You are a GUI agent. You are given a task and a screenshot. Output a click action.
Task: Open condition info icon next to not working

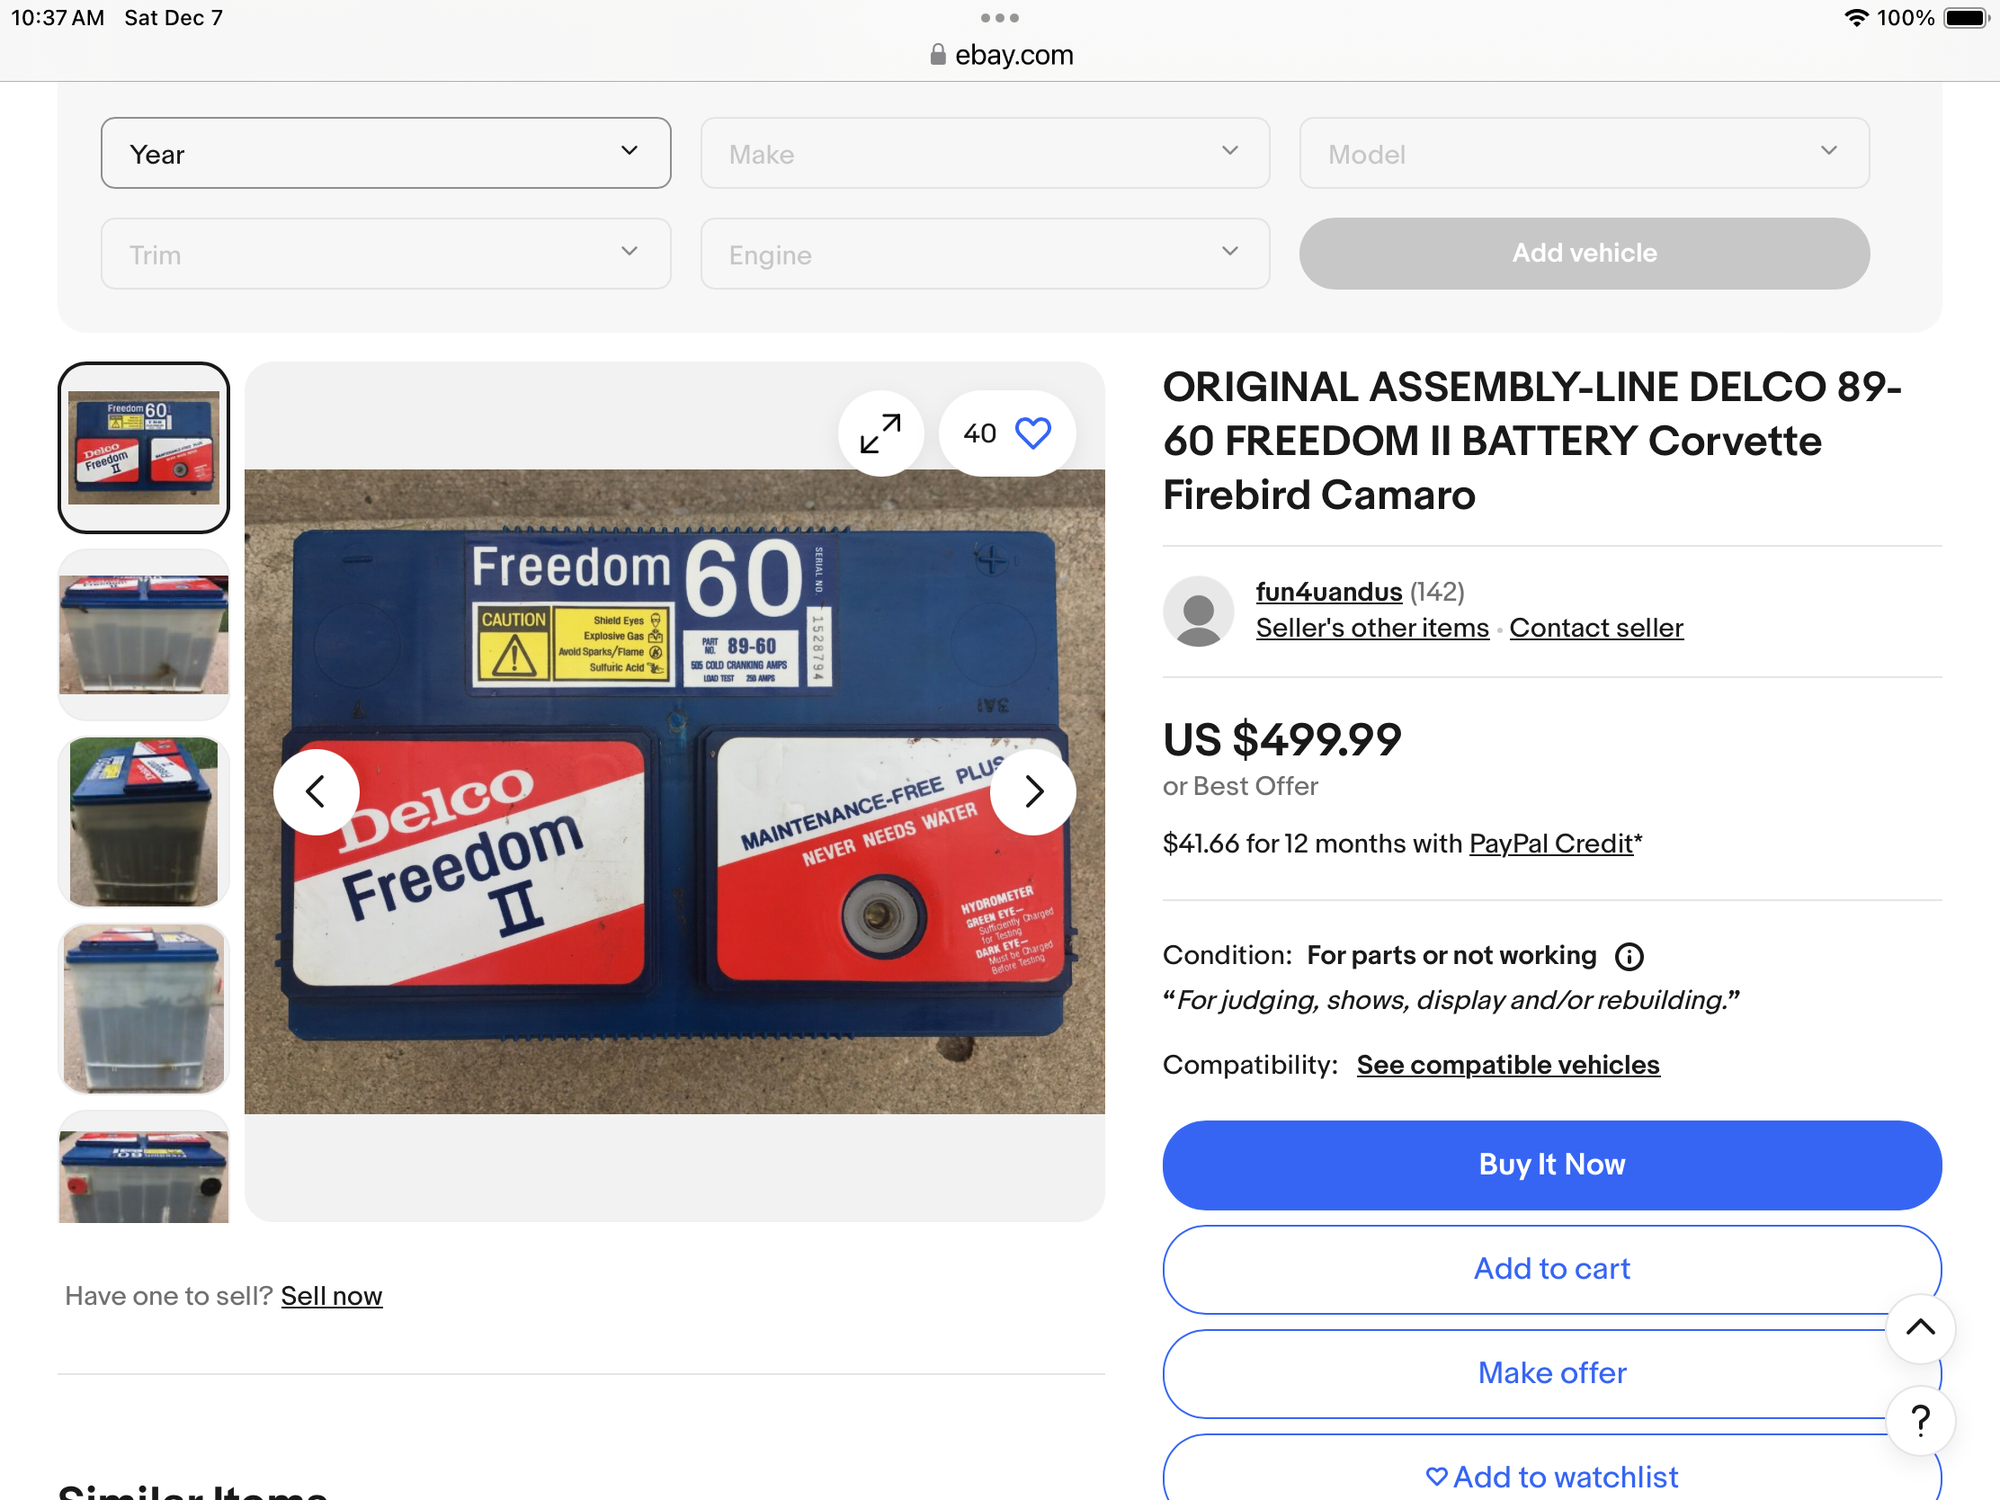click(x=1629, y=957)
